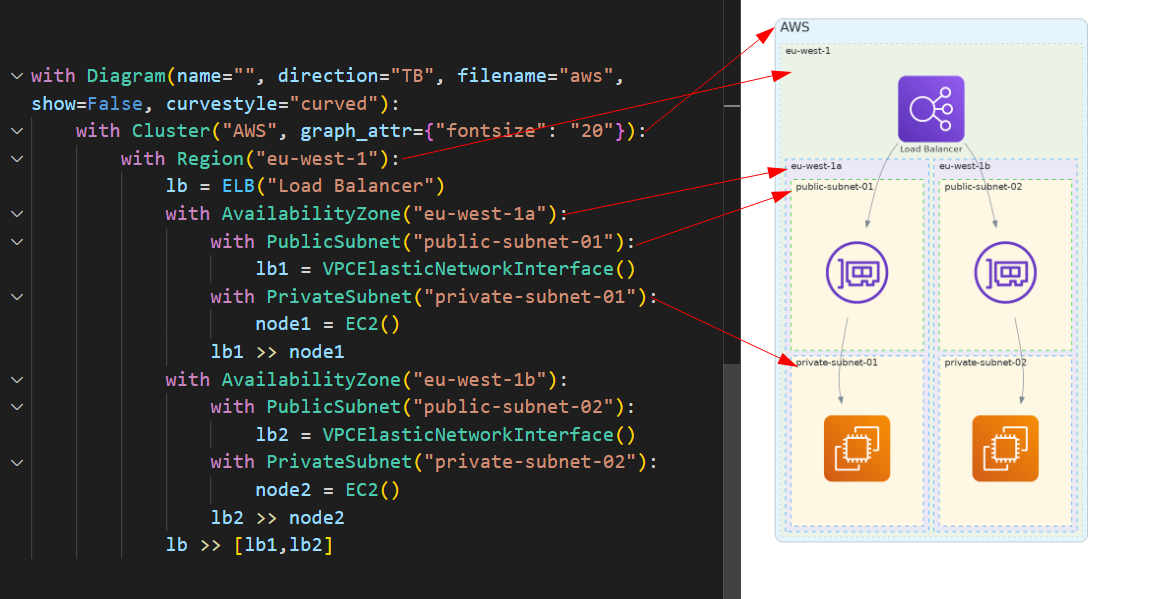Collapse the AvailabilityZone("eu-west-1b") block
Screen dimensions: 1155x599
(x=16, y=380)
